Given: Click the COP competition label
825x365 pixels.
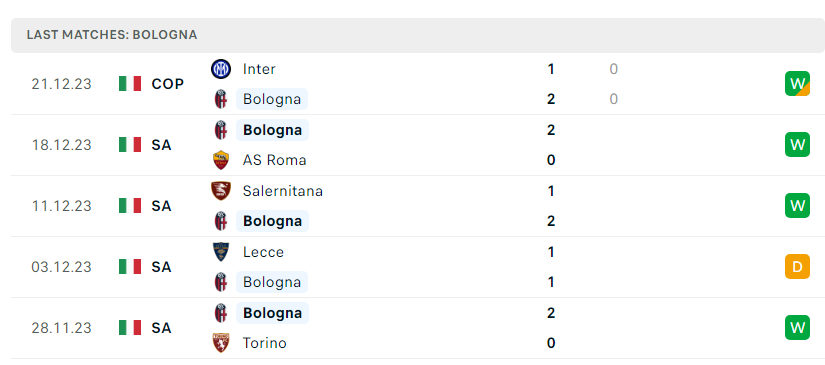Looking at the screenshot, I should coord(168,84).
